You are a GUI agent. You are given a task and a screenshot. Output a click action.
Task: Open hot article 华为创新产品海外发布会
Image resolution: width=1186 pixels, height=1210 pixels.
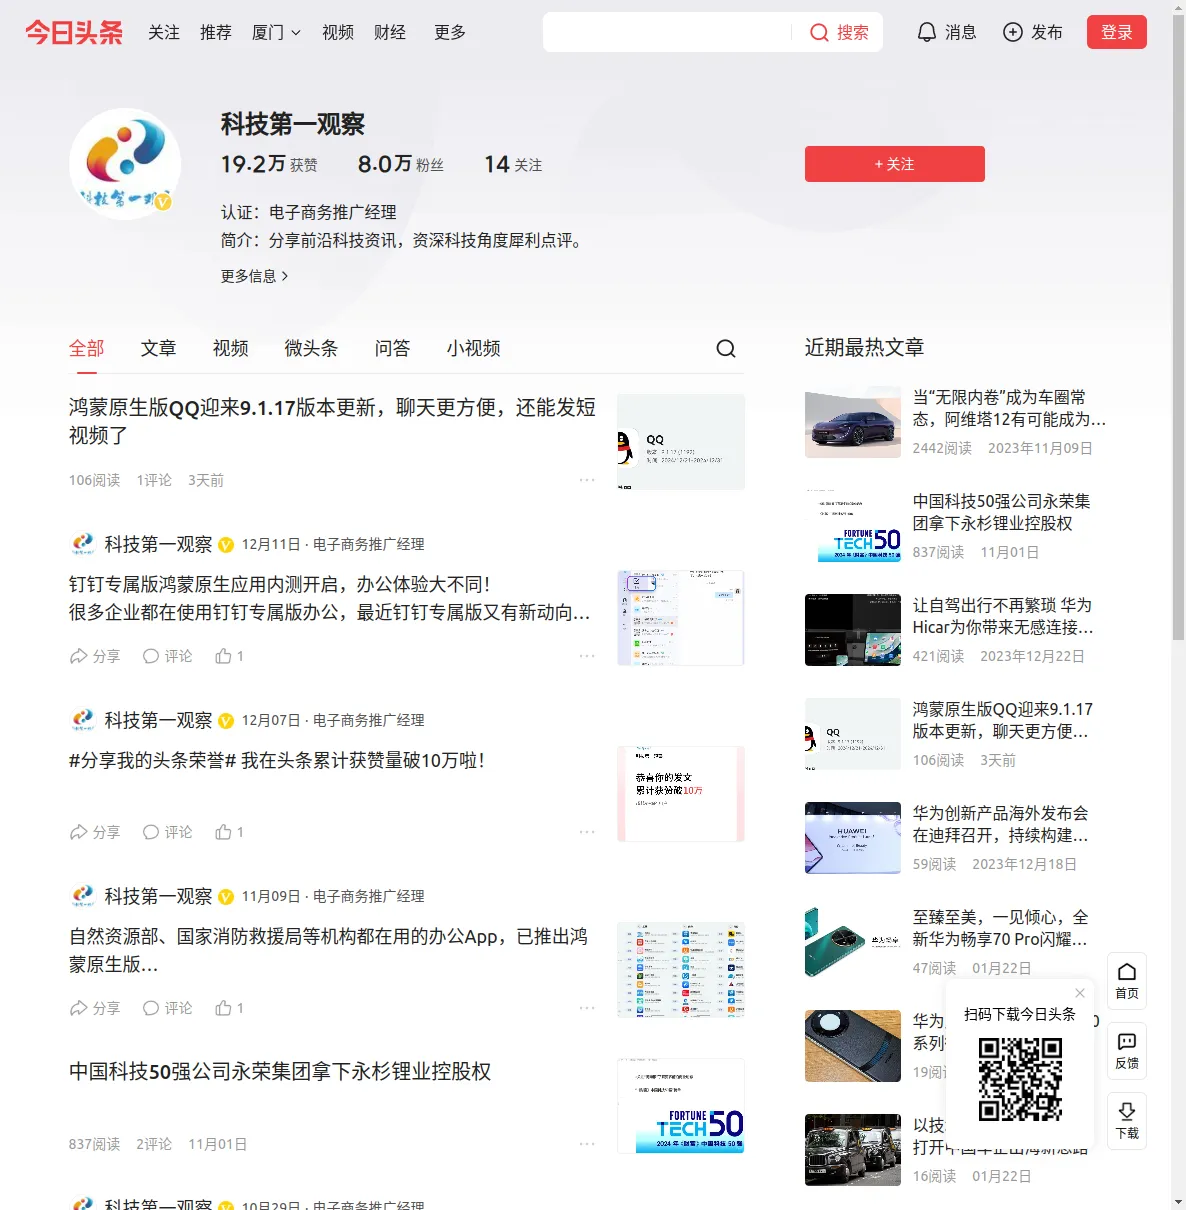click(x=1001, y=824)
